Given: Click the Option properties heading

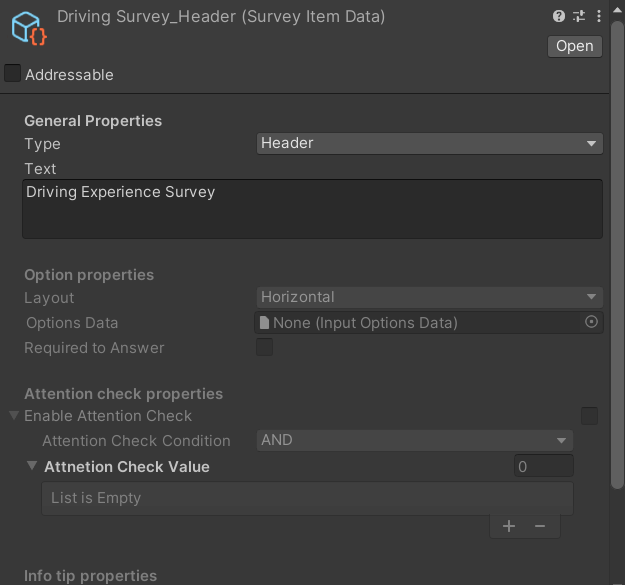Looking at the screenshot, I should pyautogui.click(x=89, y=275).
